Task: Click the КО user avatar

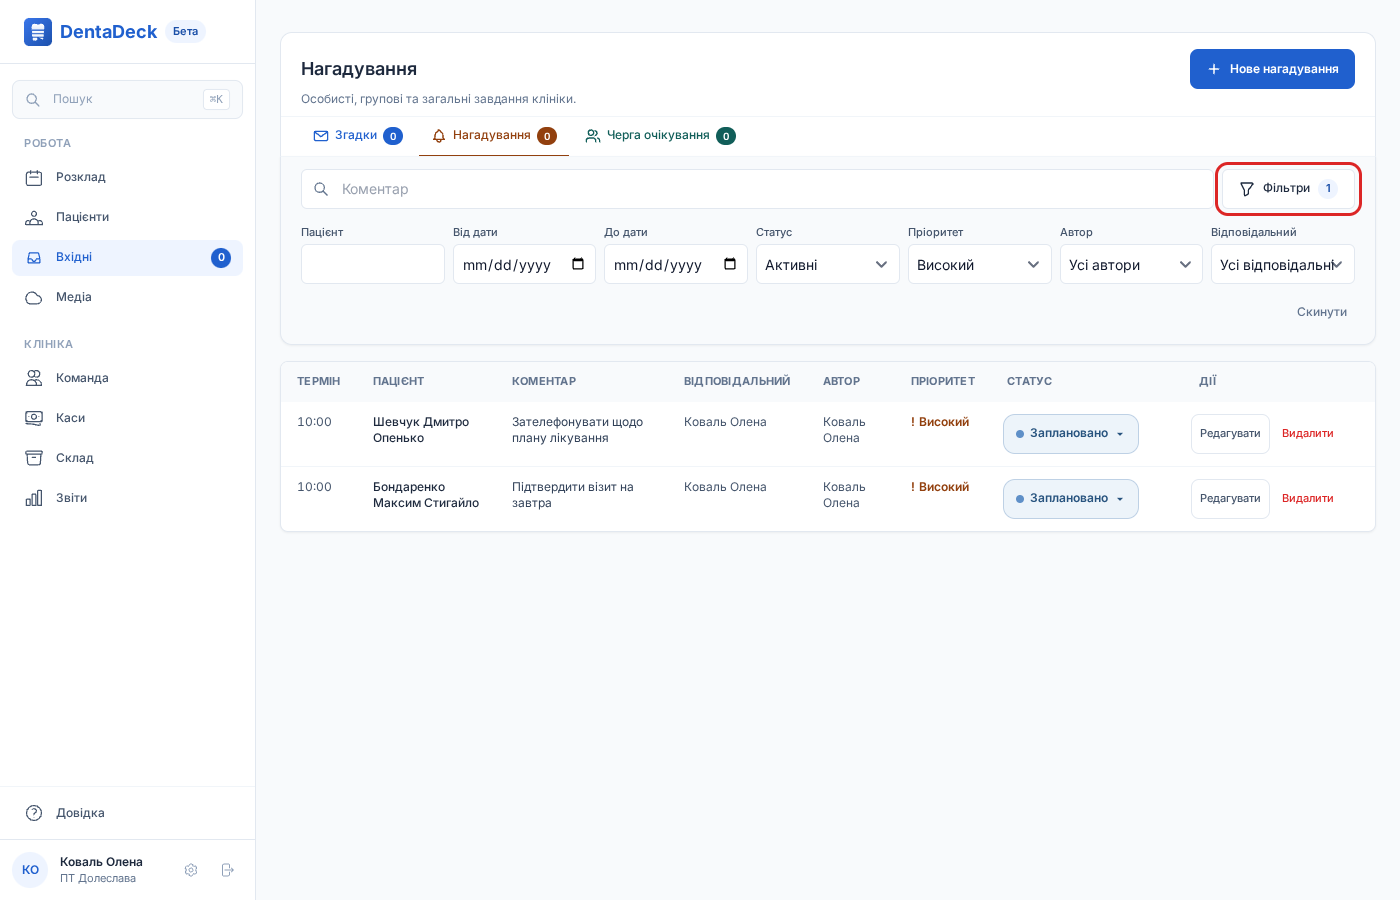Action: pos(30,870)
